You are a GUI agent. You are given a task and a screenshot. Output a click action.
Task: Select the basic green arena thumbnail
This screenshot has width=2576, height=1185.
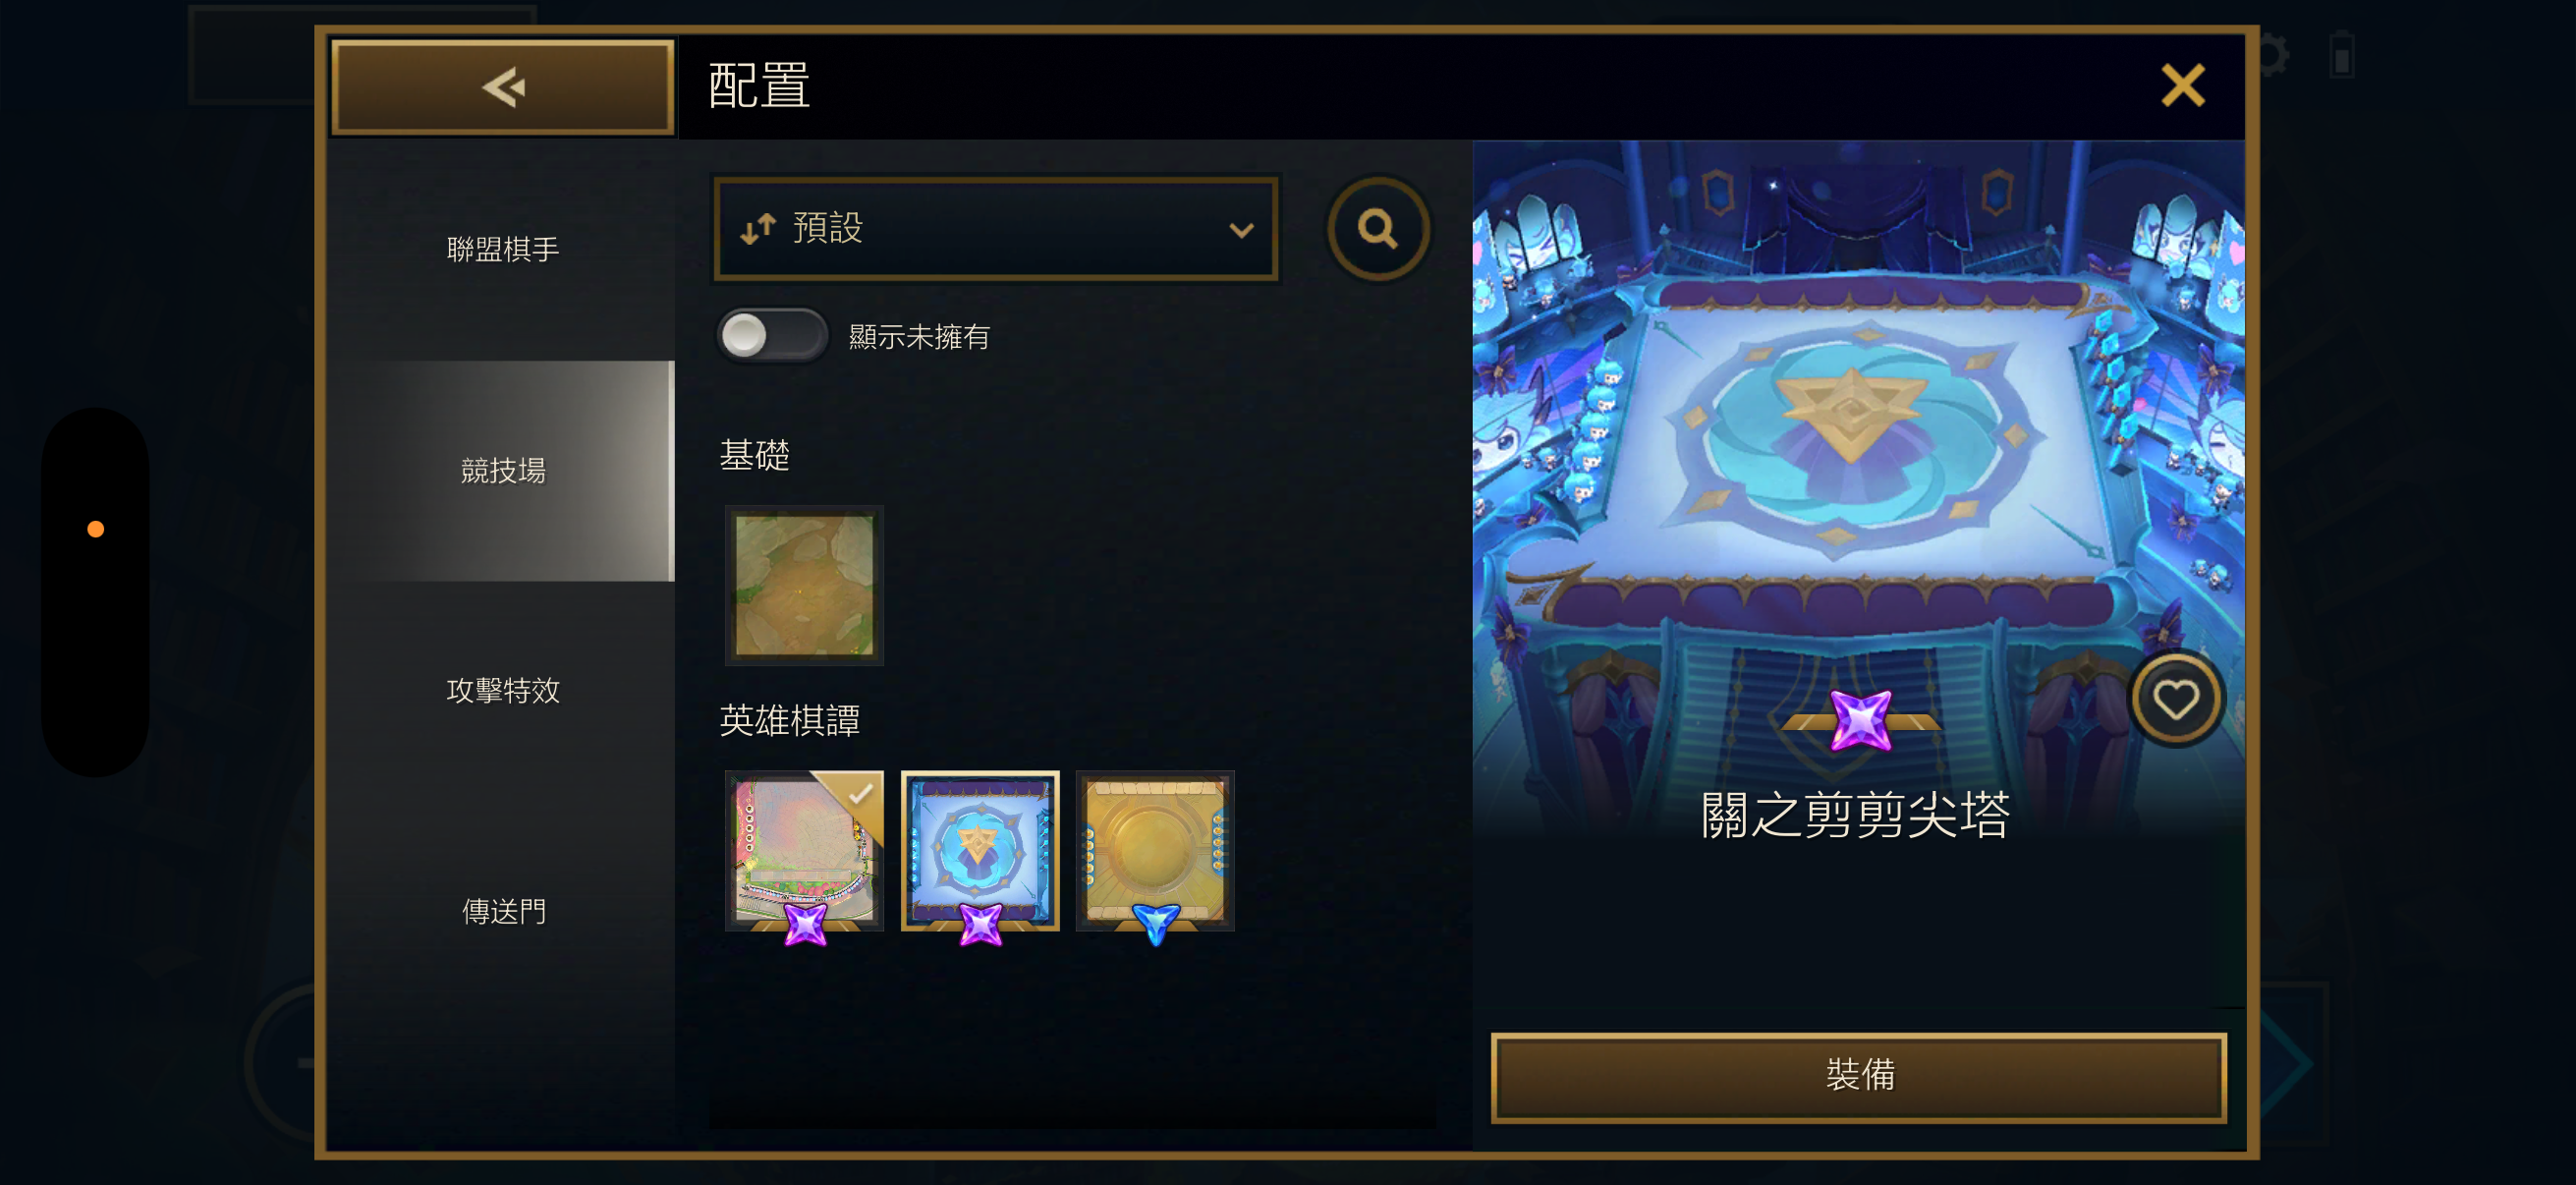click(804, 585)
